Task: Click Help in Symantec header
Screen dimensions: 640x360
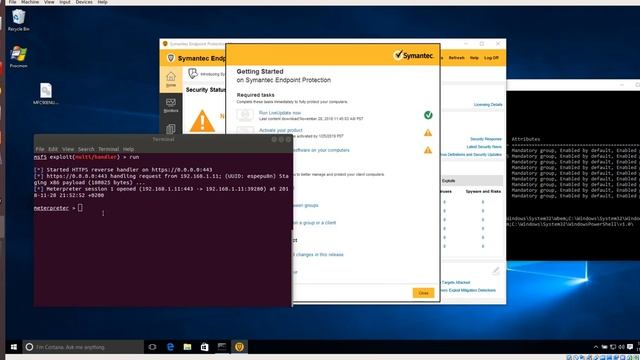Action: click(474, 58)
